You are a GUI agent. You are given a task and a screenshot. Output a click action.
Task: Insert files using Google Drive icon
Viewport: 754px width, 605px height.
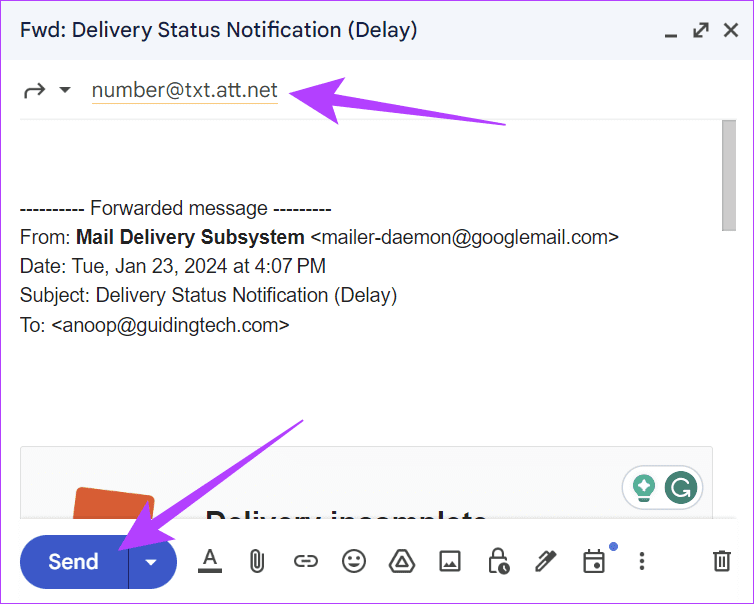[401, 562]
